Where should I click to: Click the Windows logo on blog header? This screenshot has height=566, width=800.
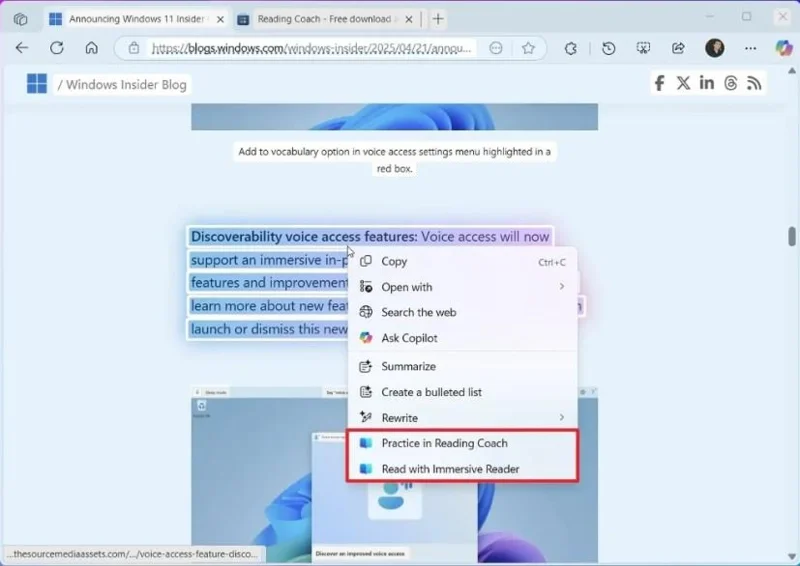[37, 84]
